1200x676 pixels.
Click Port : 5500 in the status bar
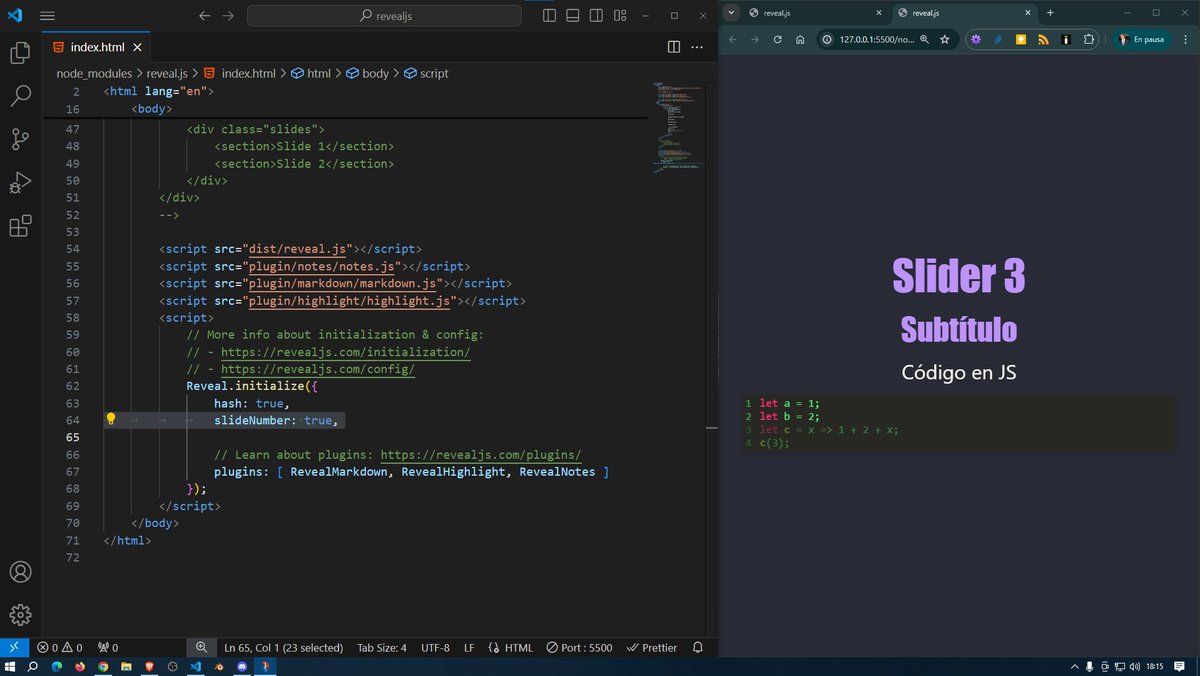580,647
